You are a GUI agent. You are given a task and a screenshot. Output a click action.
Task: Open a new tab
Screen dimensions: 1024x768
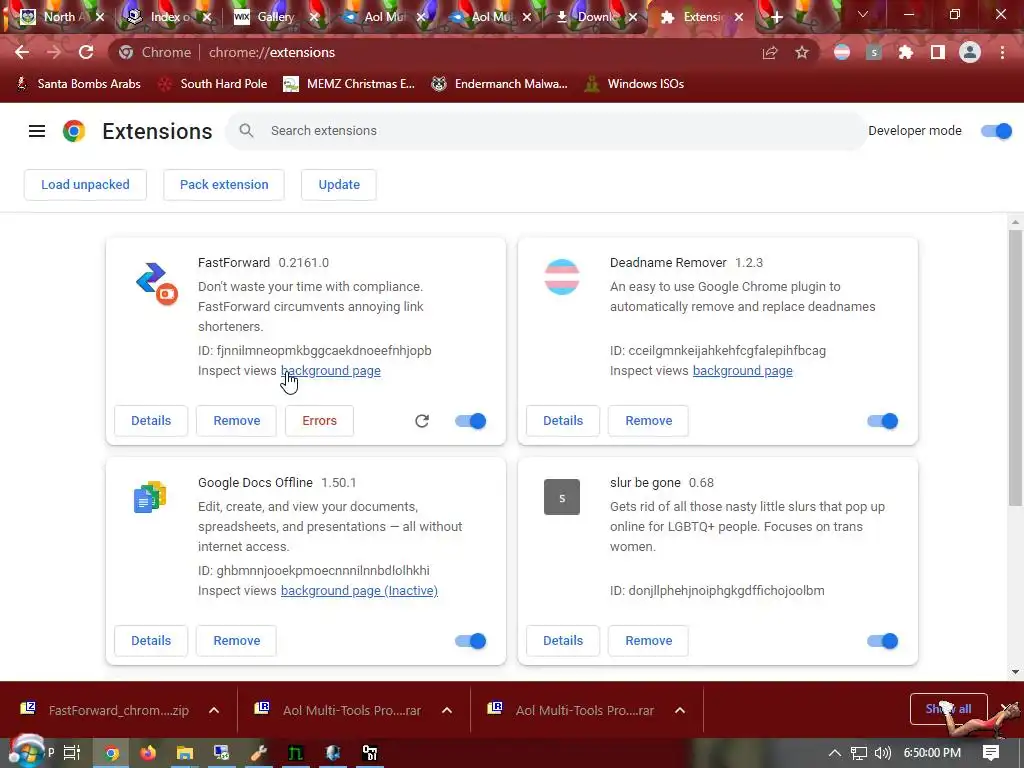(x=776, y=18)
